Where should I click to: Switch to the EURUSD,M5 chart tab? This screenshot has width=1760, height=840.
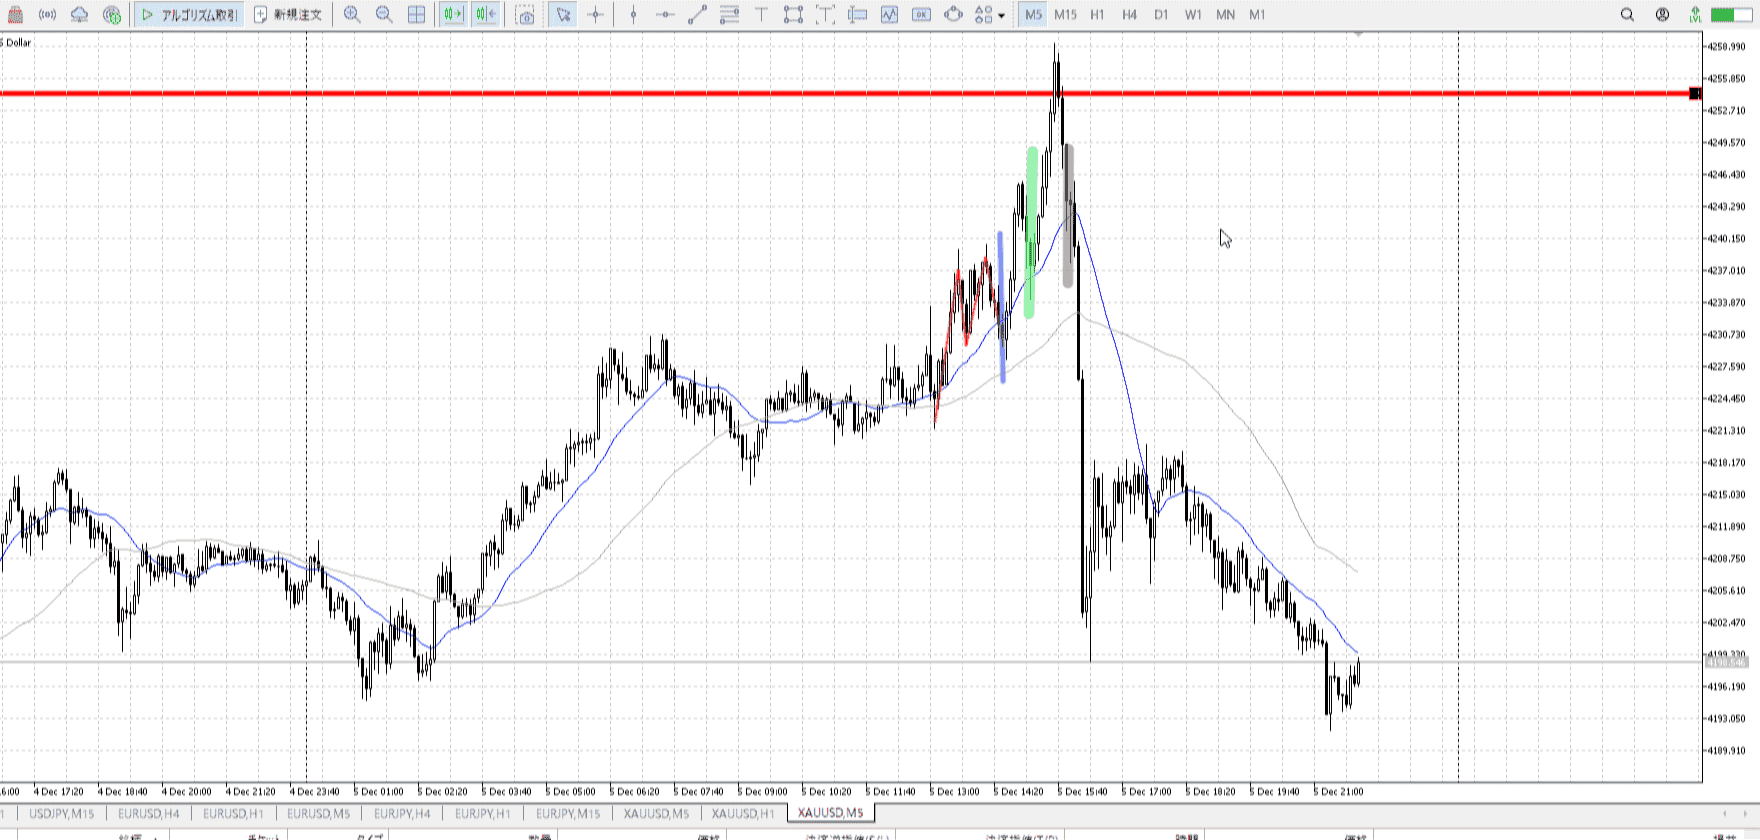[319, 813]
